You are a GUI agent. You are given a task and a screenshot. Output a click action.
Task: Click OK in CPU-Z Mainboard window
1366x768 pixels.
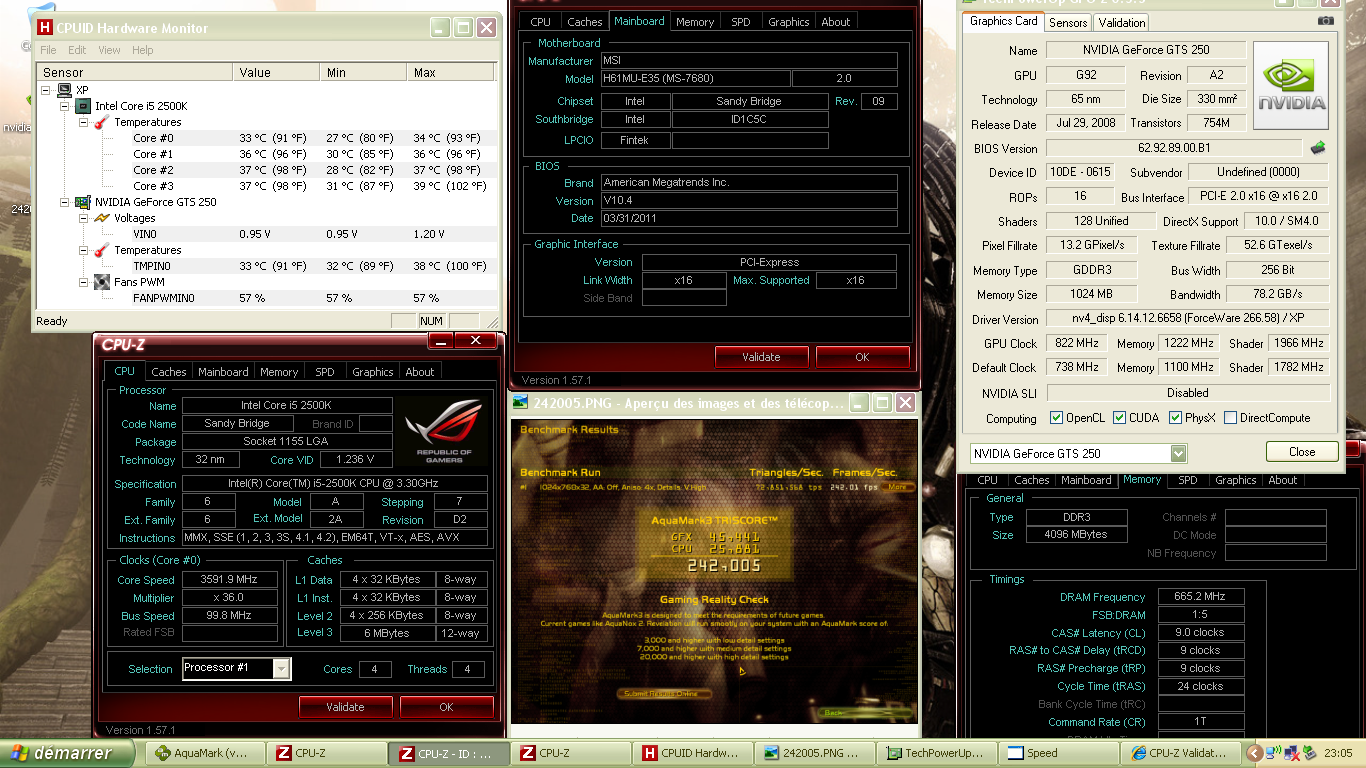pos(862,357)
